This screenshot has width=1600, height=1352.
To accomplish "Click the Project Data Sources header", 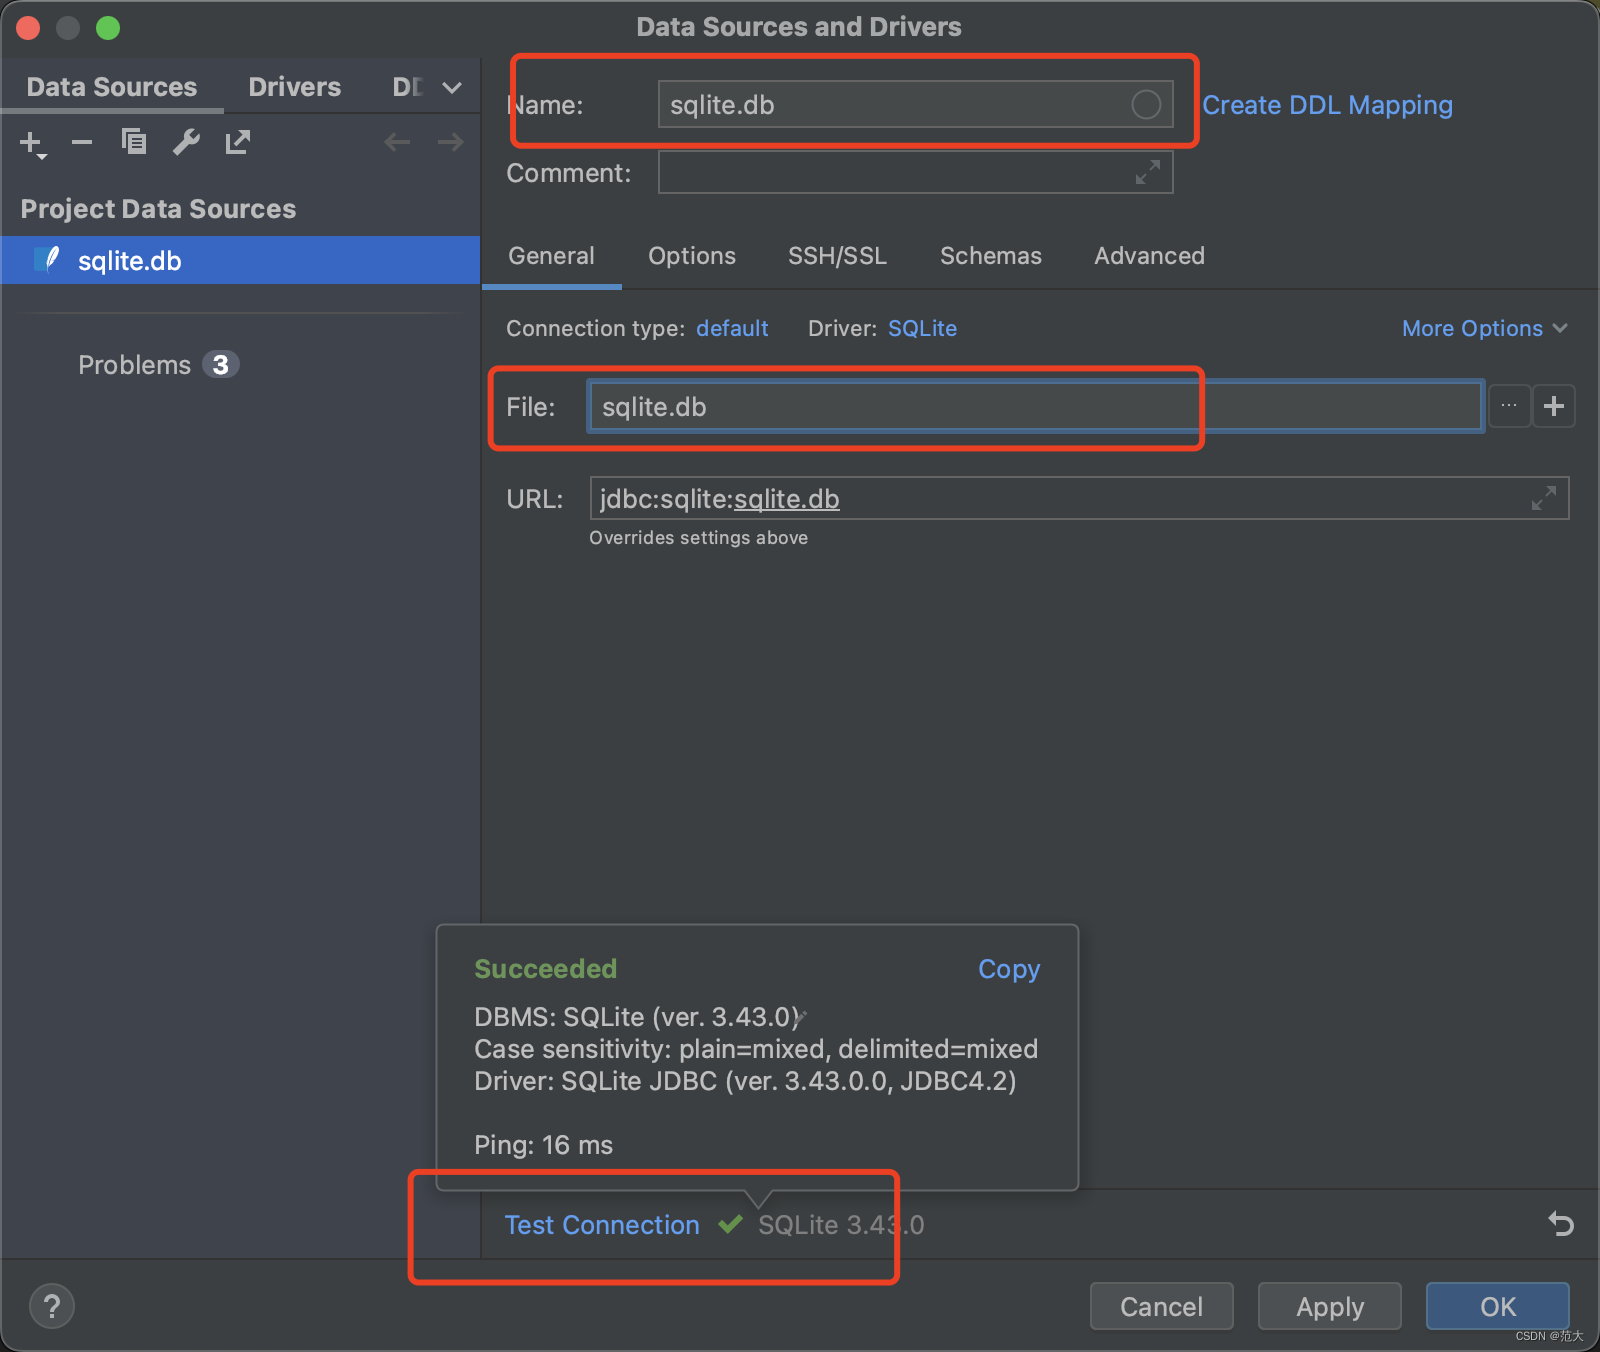I will [x=158, y=209].
